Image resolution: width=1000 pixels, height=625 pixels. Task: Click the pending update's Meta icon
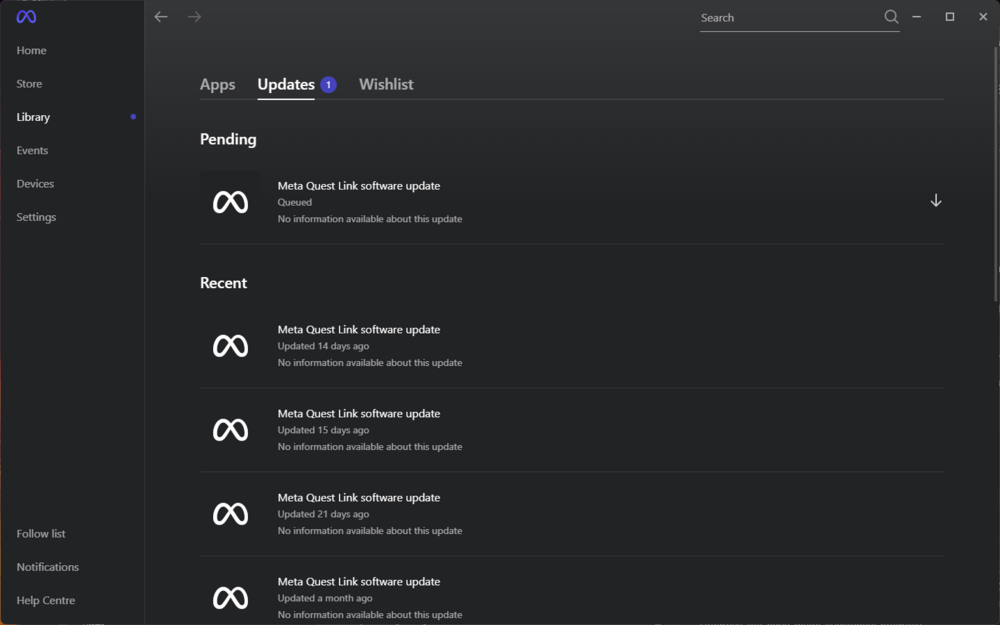point(231,202)
